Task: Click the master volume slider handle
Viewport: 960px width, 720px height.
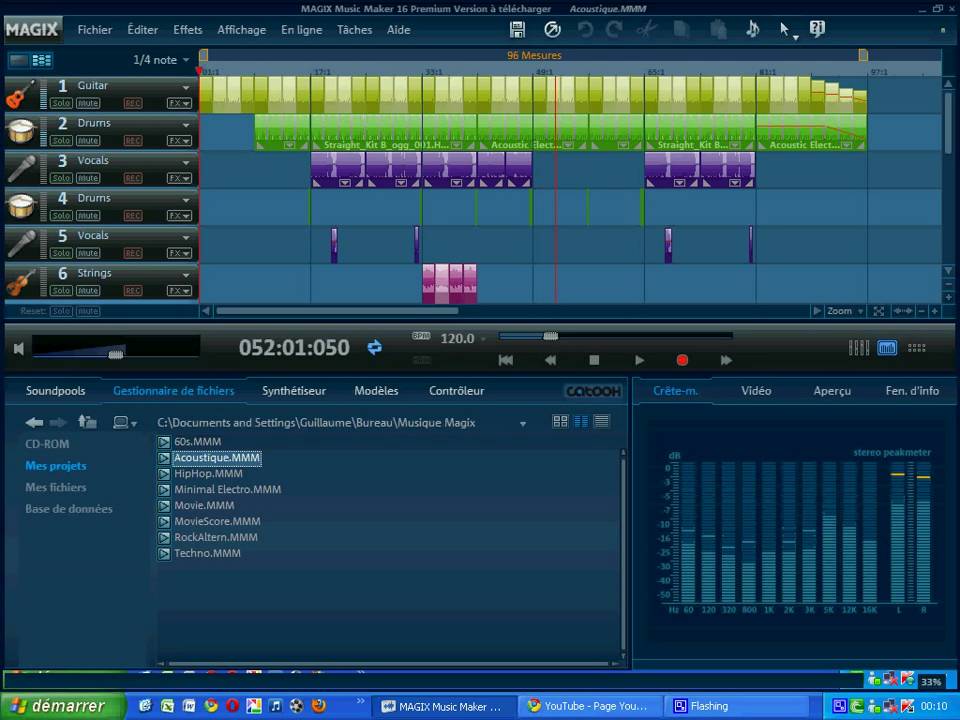Action: pos(116,354)
